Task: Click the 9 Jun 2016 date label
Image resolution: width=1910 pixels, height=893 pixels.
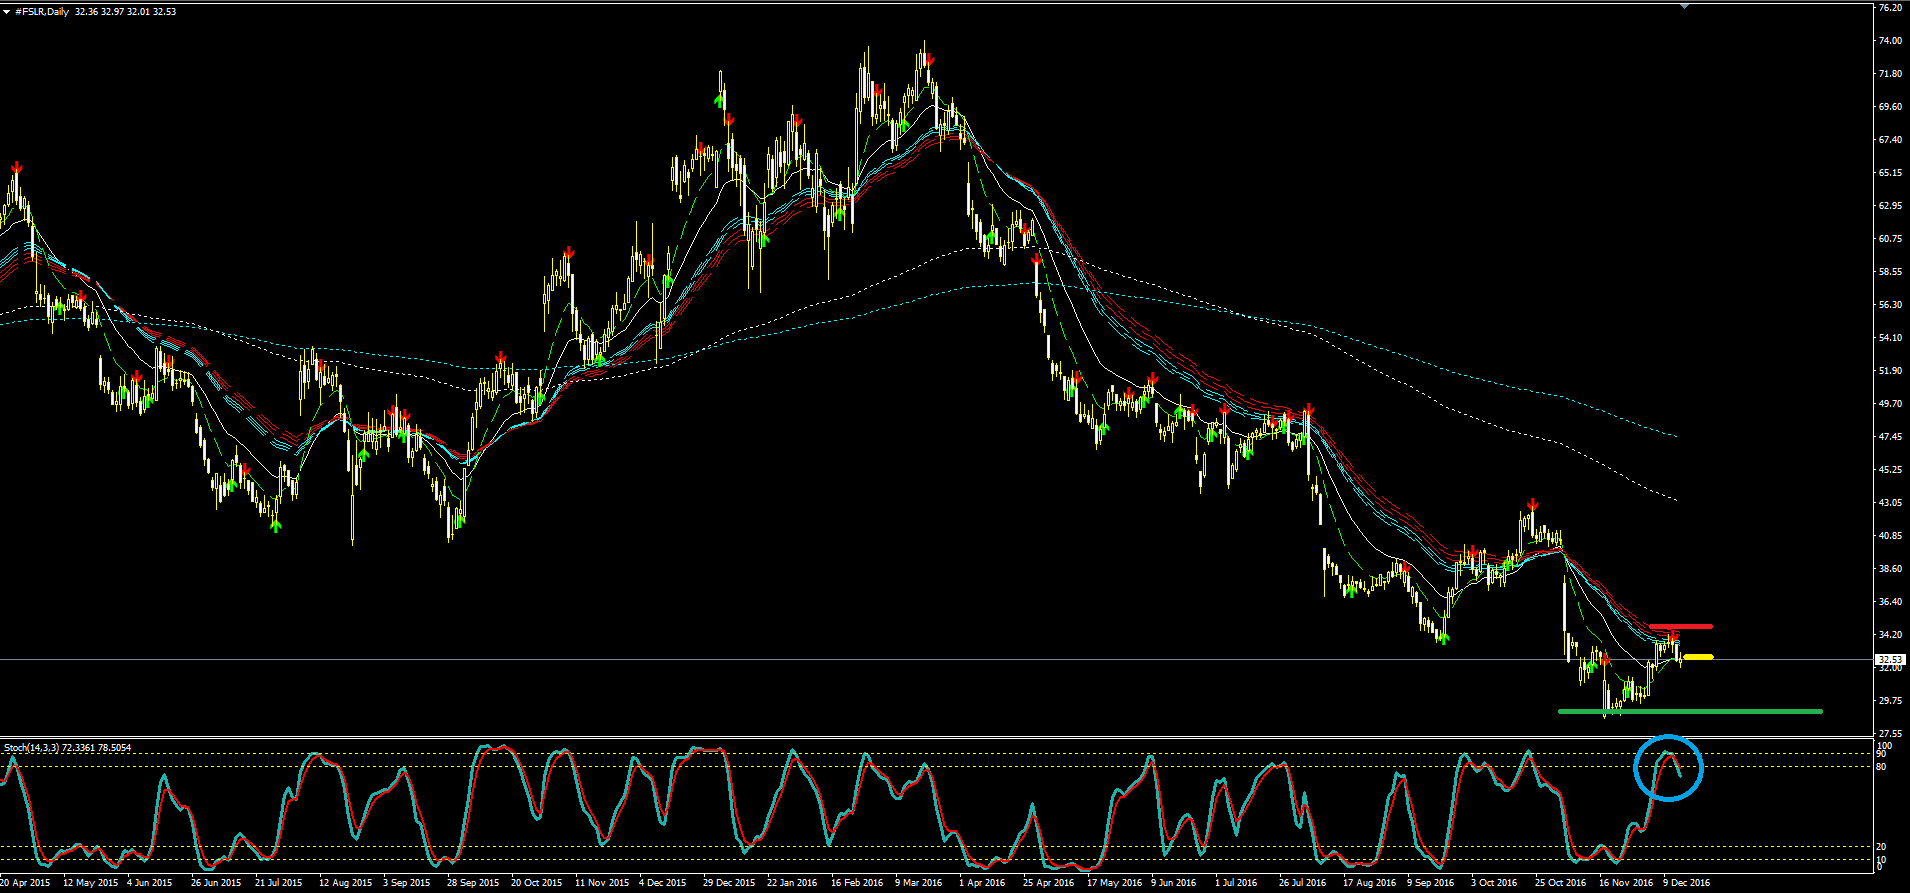Action: point(1173,883)
